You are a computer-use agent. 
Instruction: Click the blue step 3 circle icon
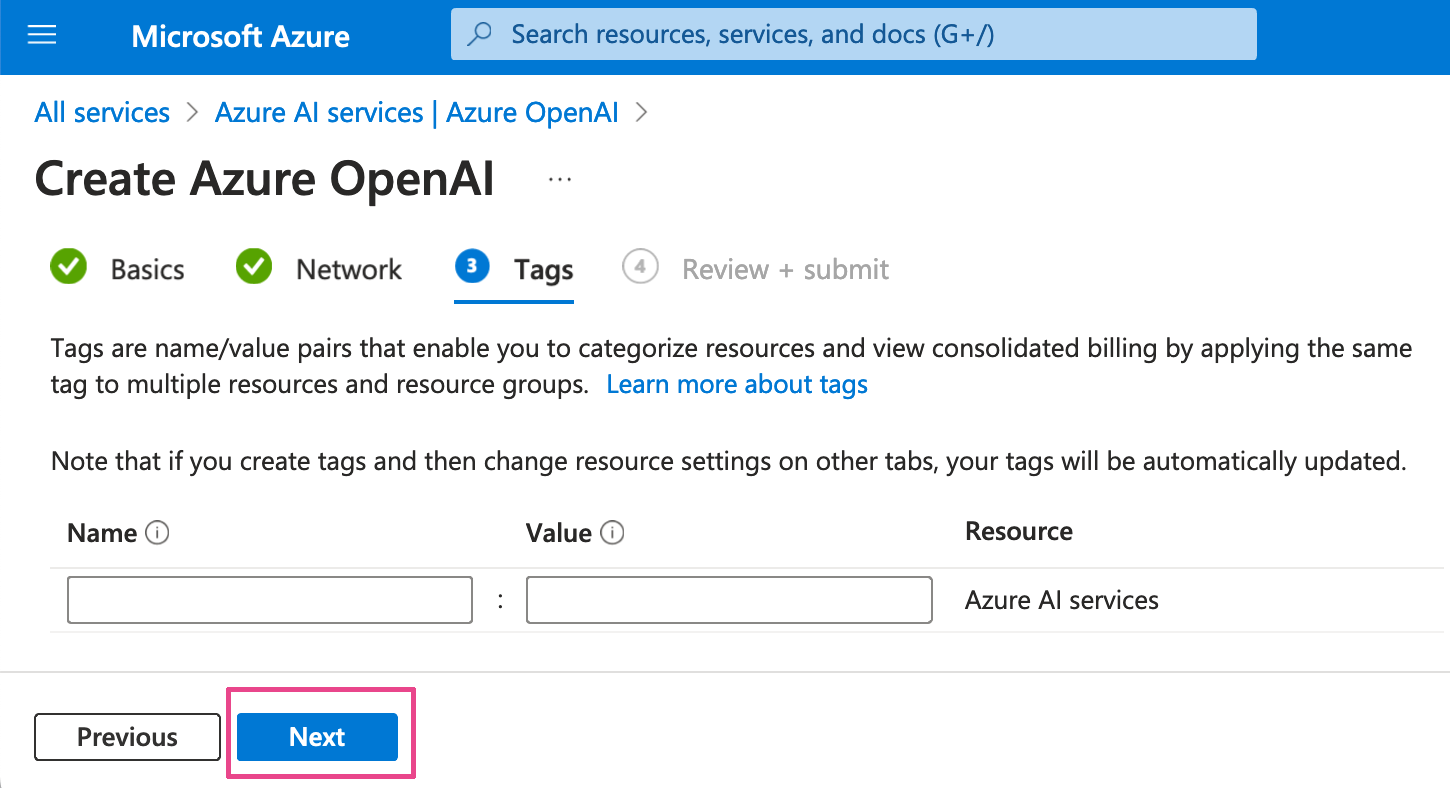point(472,268)
